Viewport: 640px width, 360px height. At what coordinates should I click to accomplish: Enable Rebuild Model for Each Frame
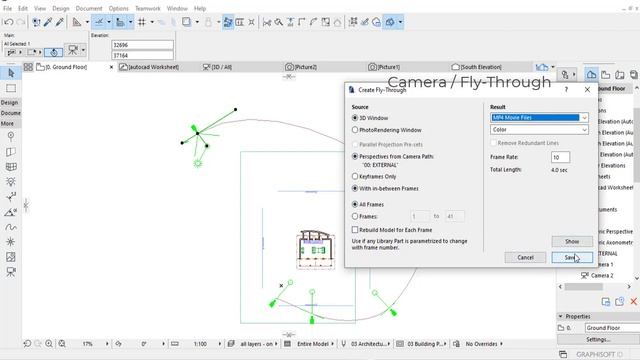pos(392,230)
